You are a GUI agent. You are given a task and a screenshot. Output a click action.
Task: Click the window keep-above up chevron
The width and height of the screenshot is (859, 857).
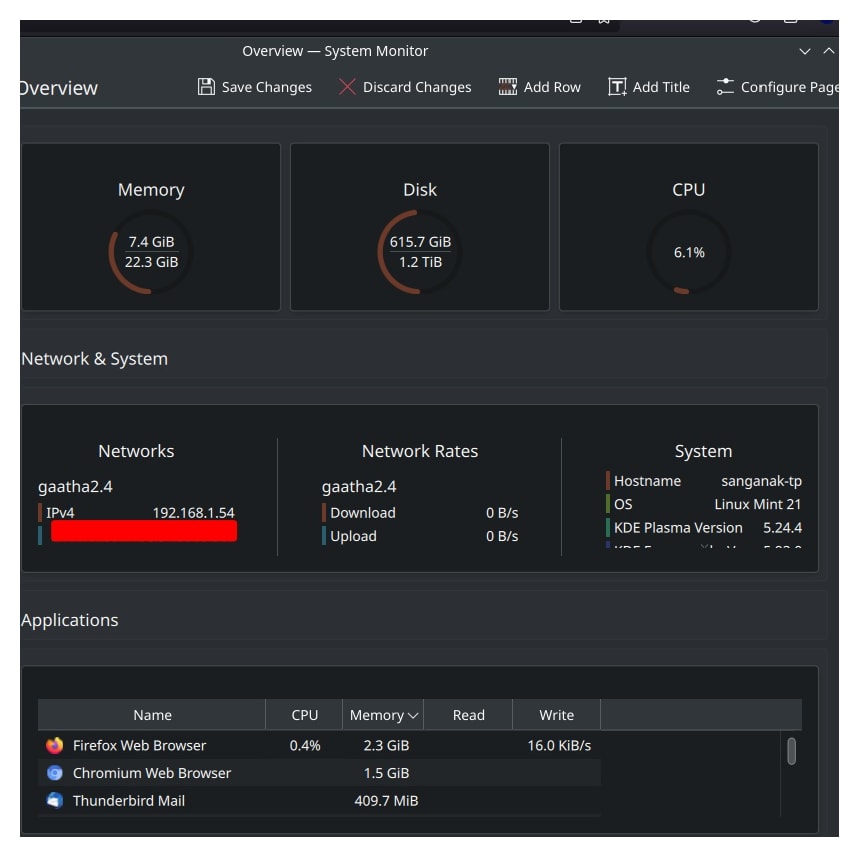(828, 51)
